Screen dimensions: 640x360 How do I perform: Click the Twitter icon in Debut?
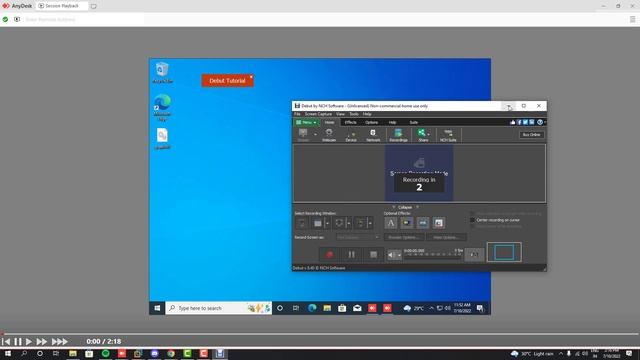[x=525, y=122]
